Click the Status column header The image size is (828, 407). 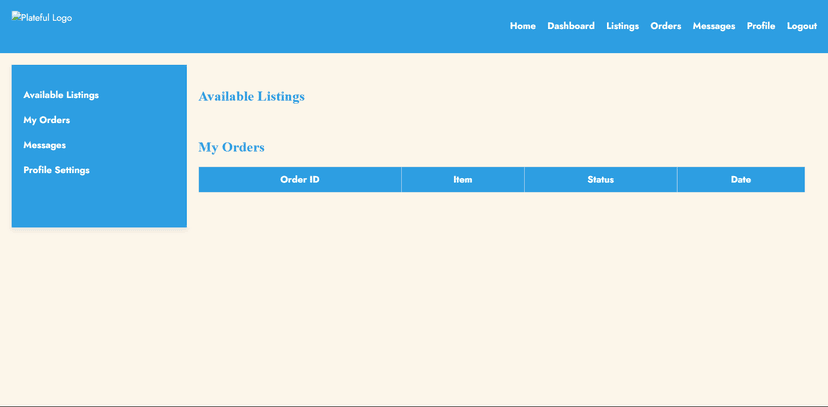tap(600, 180)
